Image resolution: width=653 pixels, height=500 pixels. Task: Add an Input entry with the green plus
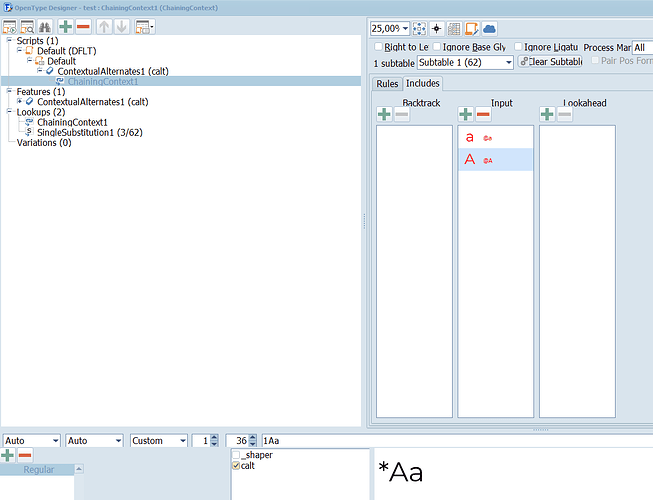click(466, 114)
